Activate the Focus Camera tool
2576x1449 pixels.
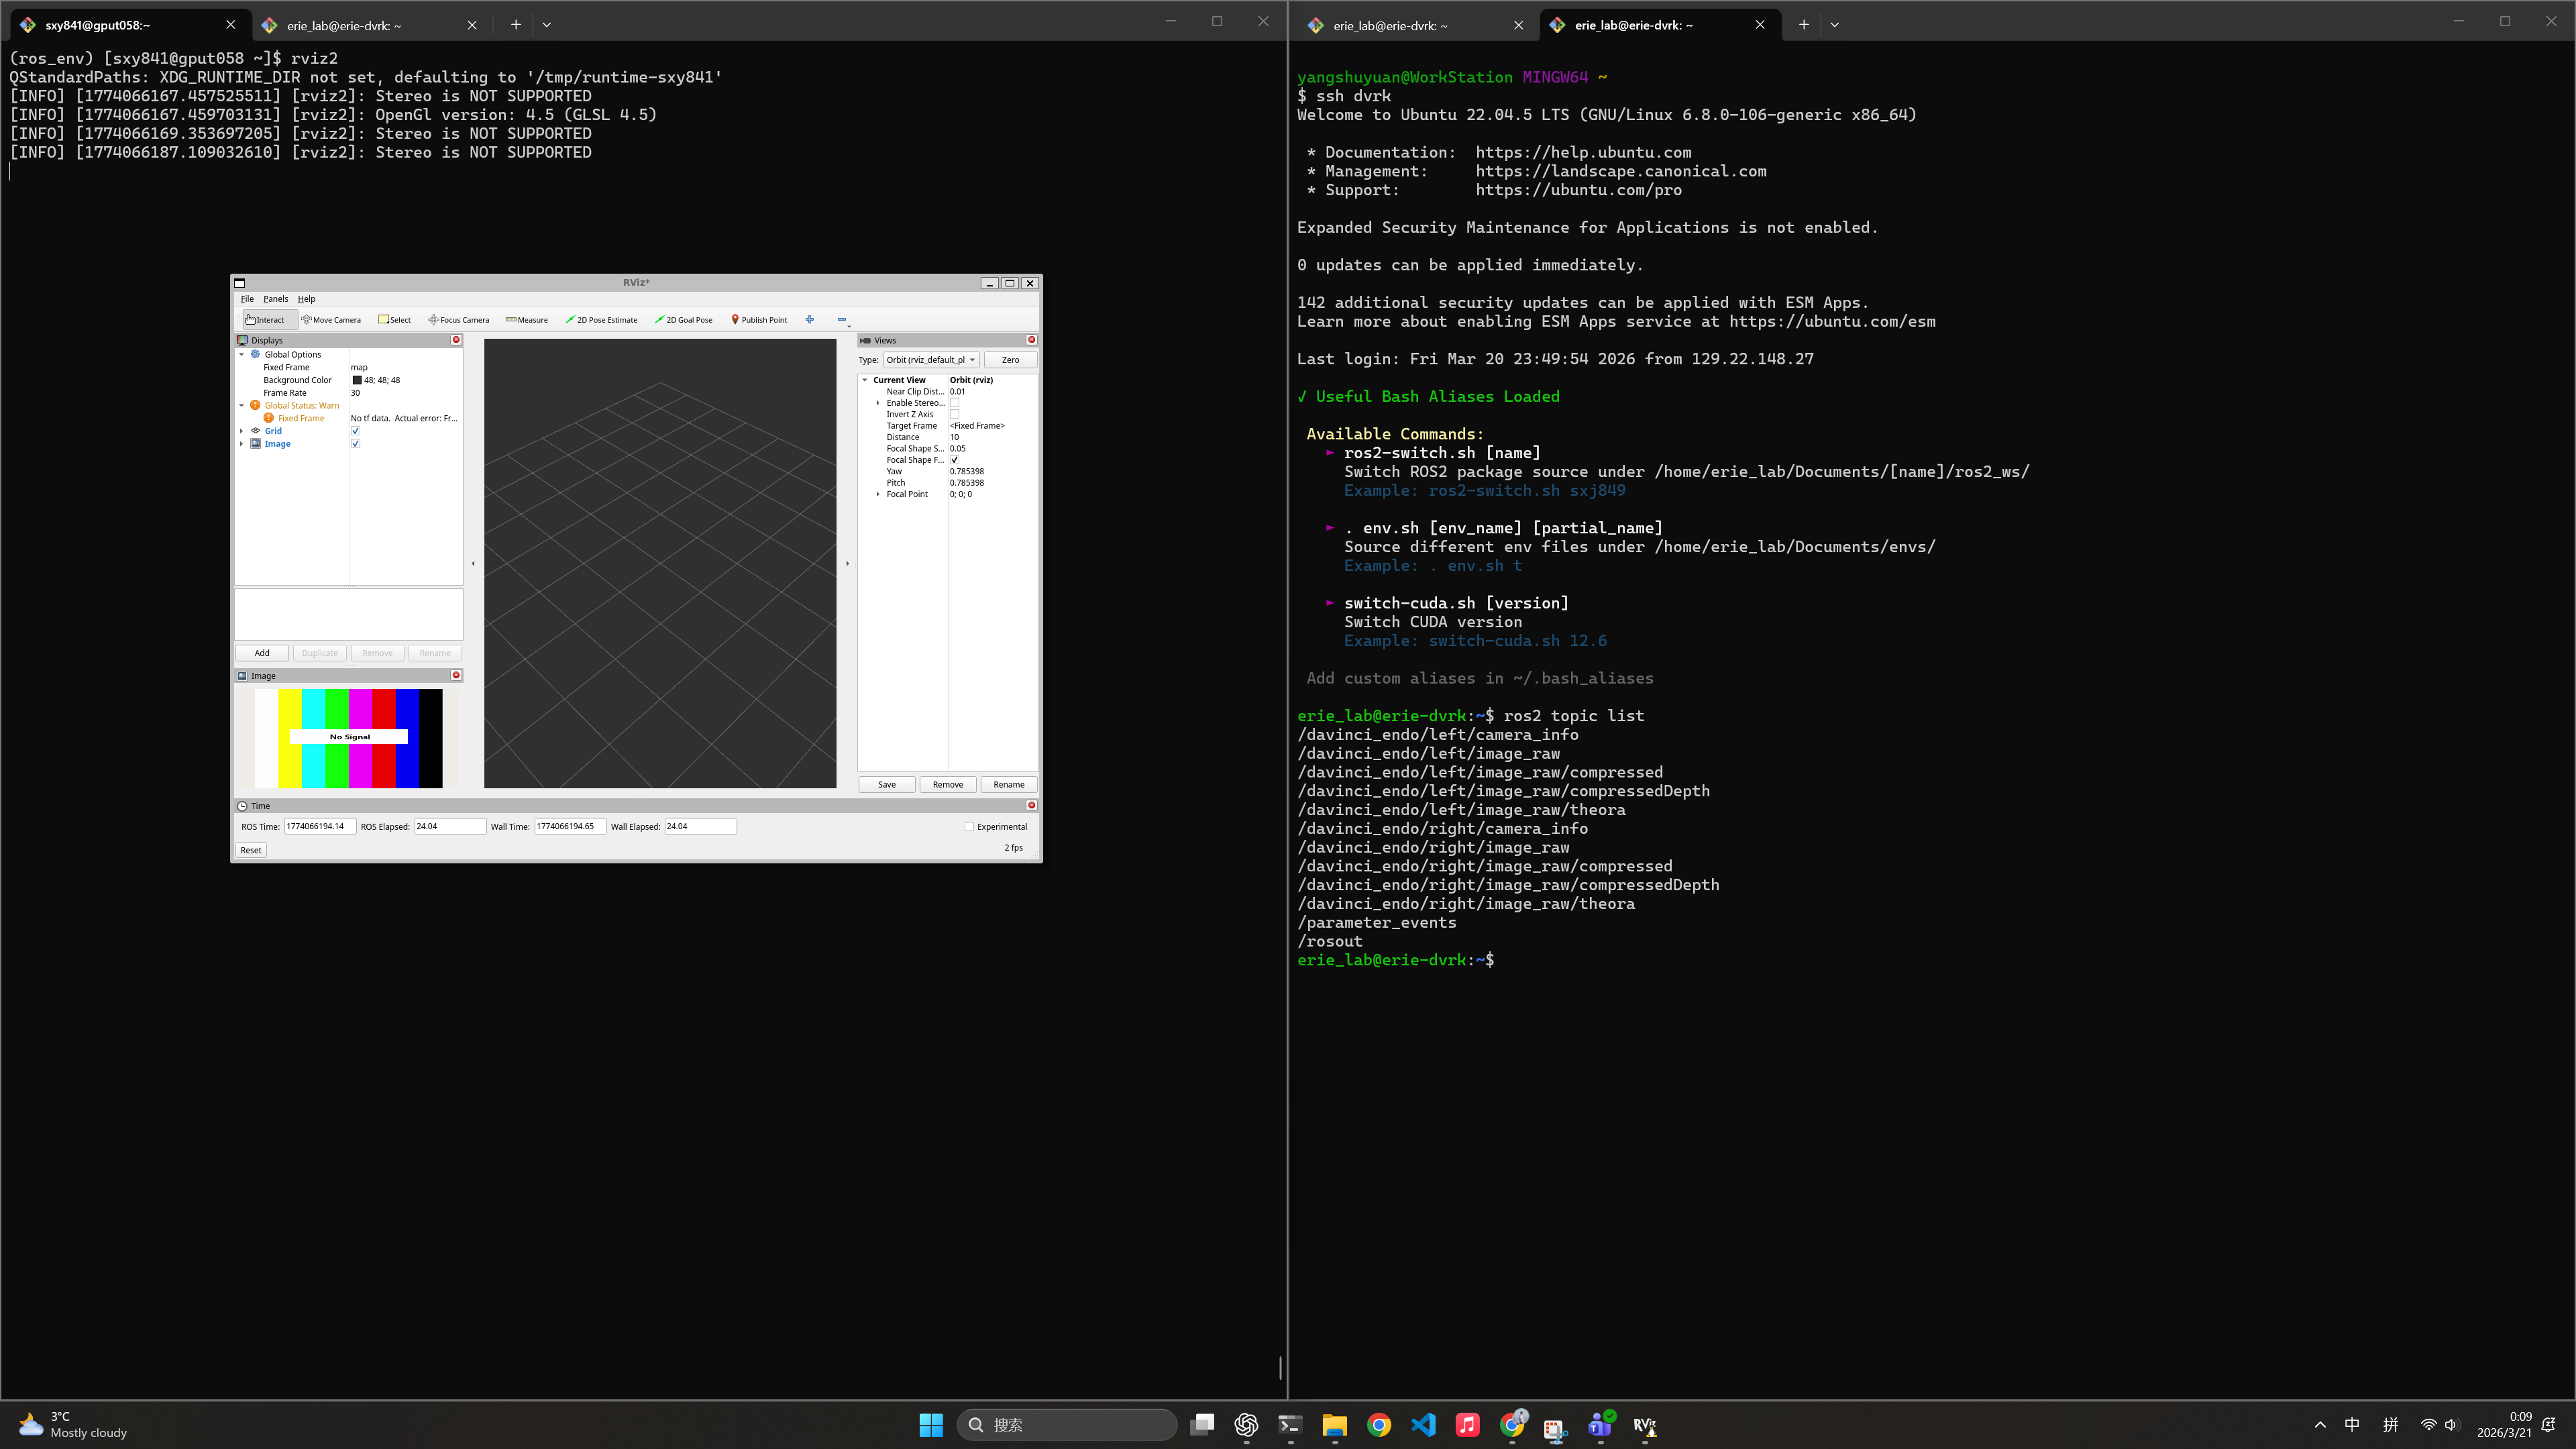[x=459, y=320]
